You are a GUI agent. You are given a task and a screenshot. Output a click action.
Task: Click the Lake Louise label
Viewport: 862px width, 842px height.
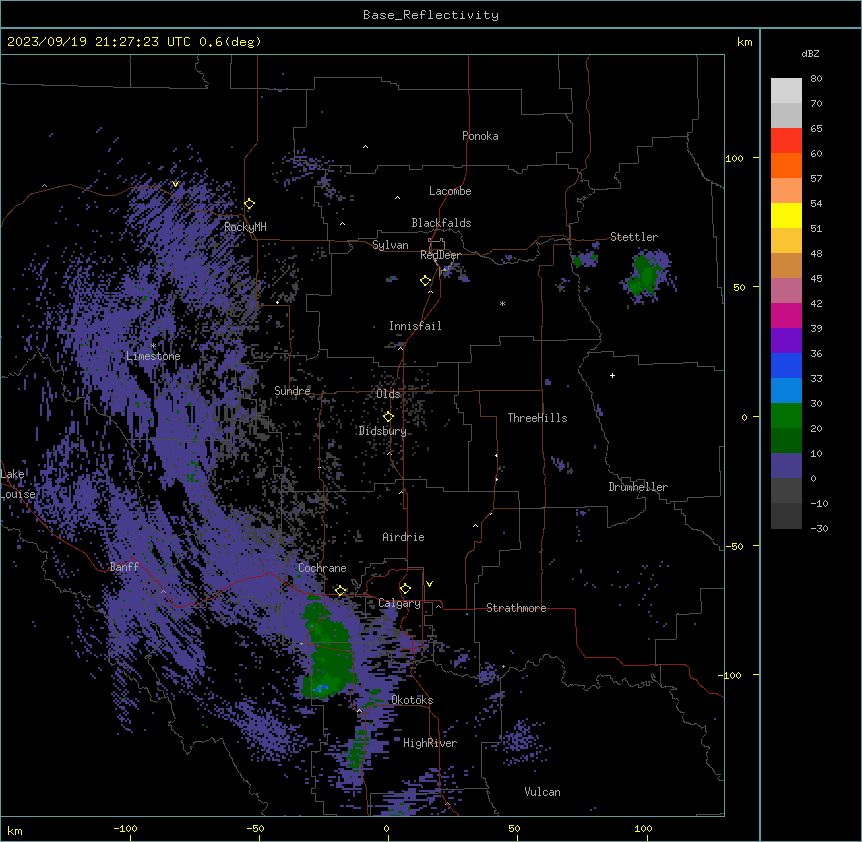tap(18, 484)
